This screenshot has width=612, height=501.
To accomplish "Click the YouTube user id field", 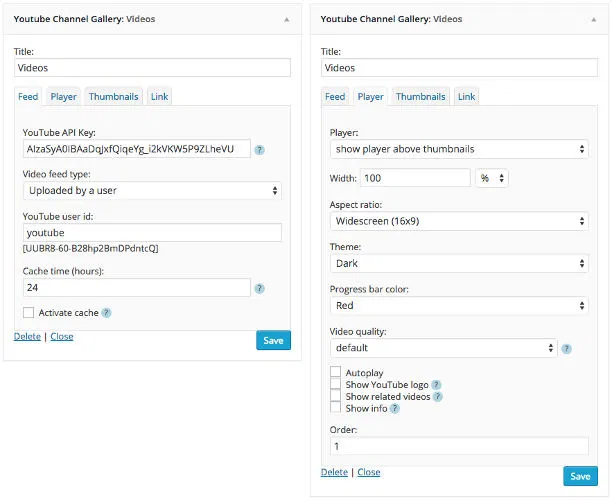I will pos(152,232).
